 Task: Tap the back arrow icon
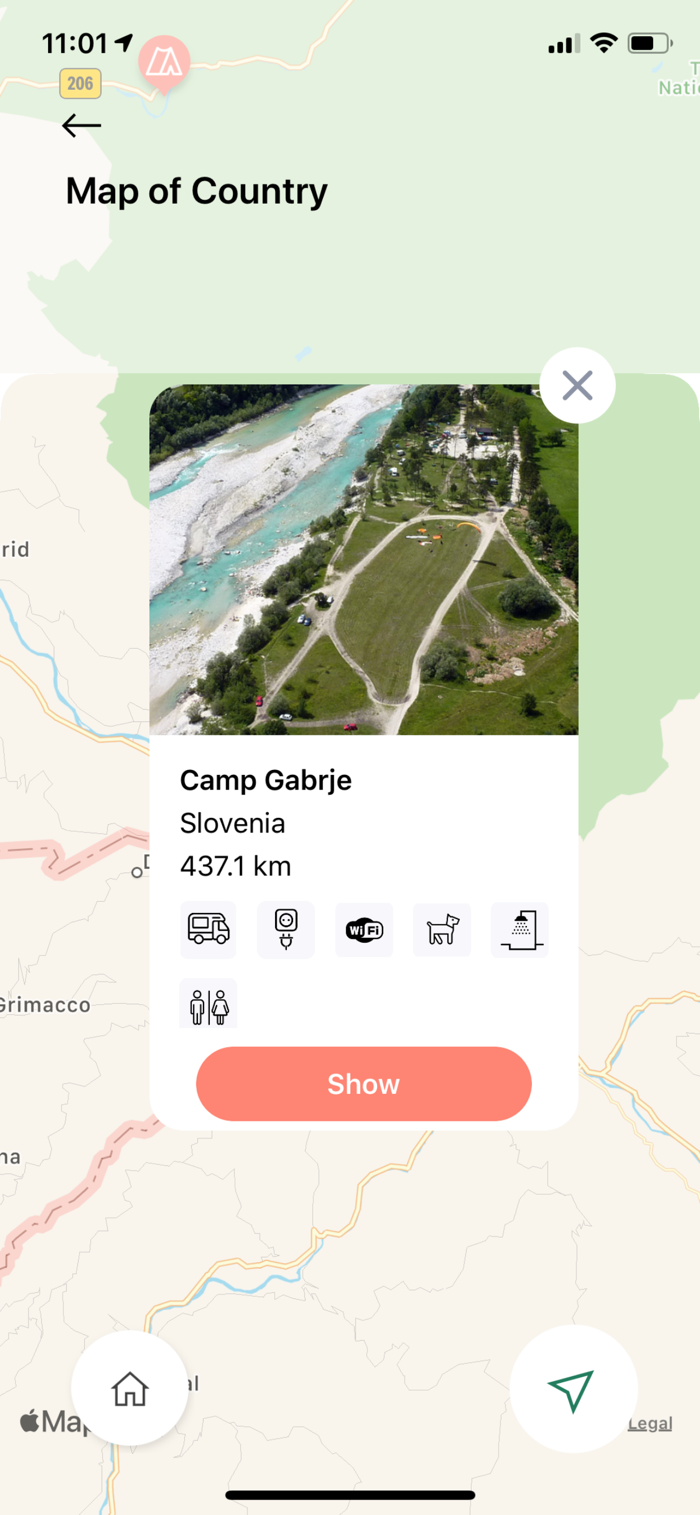(81, 125)
